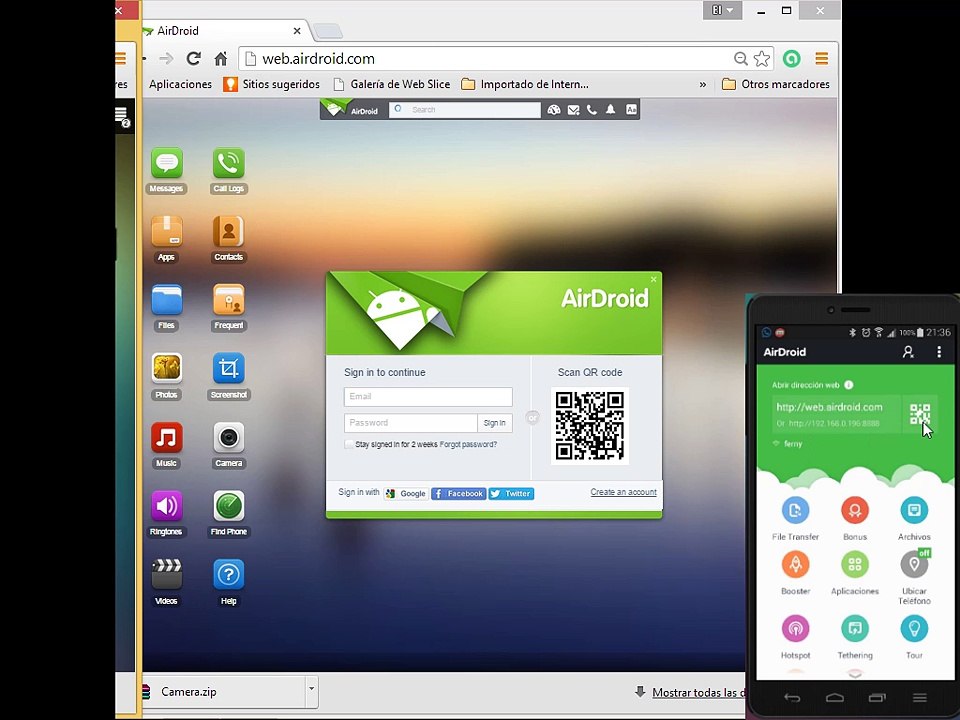Close the AirDroid sign-in dialog
Image resolution: width=960 pixels, height=720 pixels.
[x=653, y=280]
